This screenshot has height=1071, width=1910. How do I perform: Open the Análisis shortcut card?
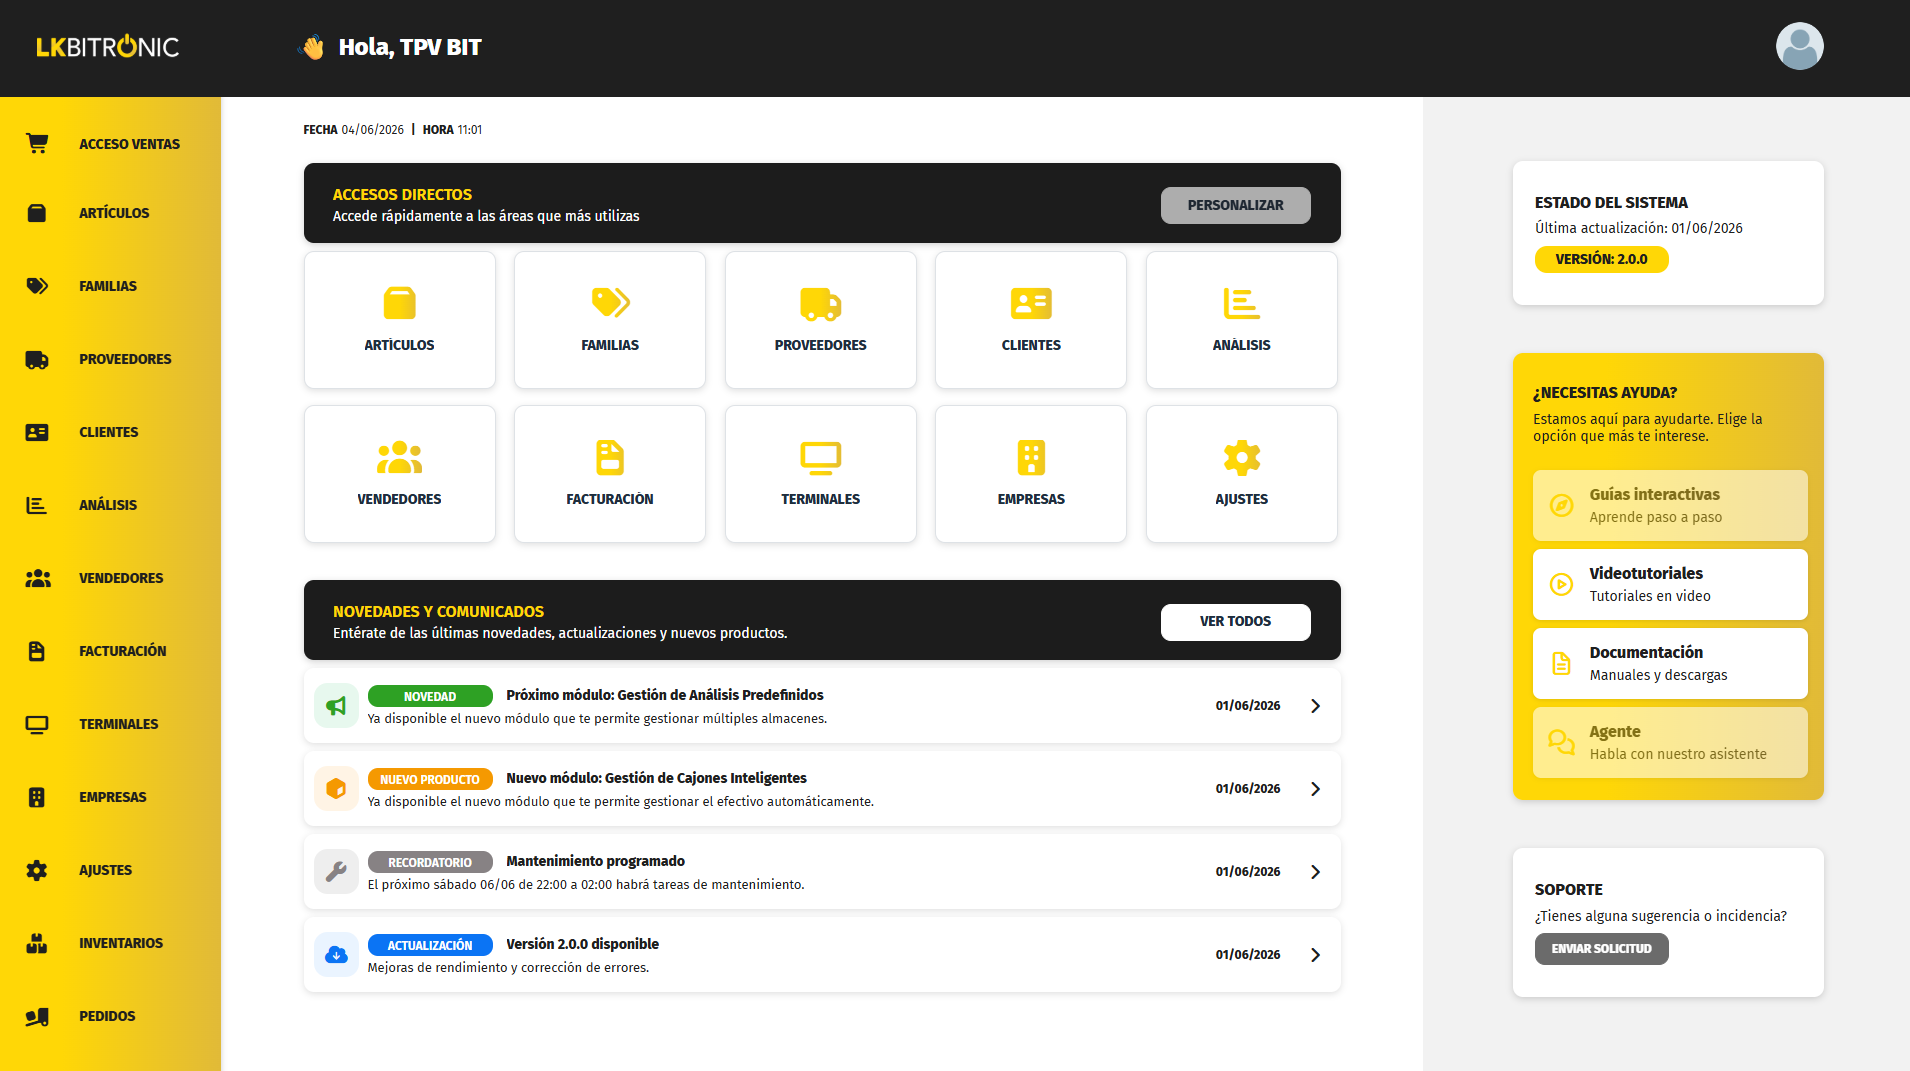pyautogui.click(x=1242, y=320)
